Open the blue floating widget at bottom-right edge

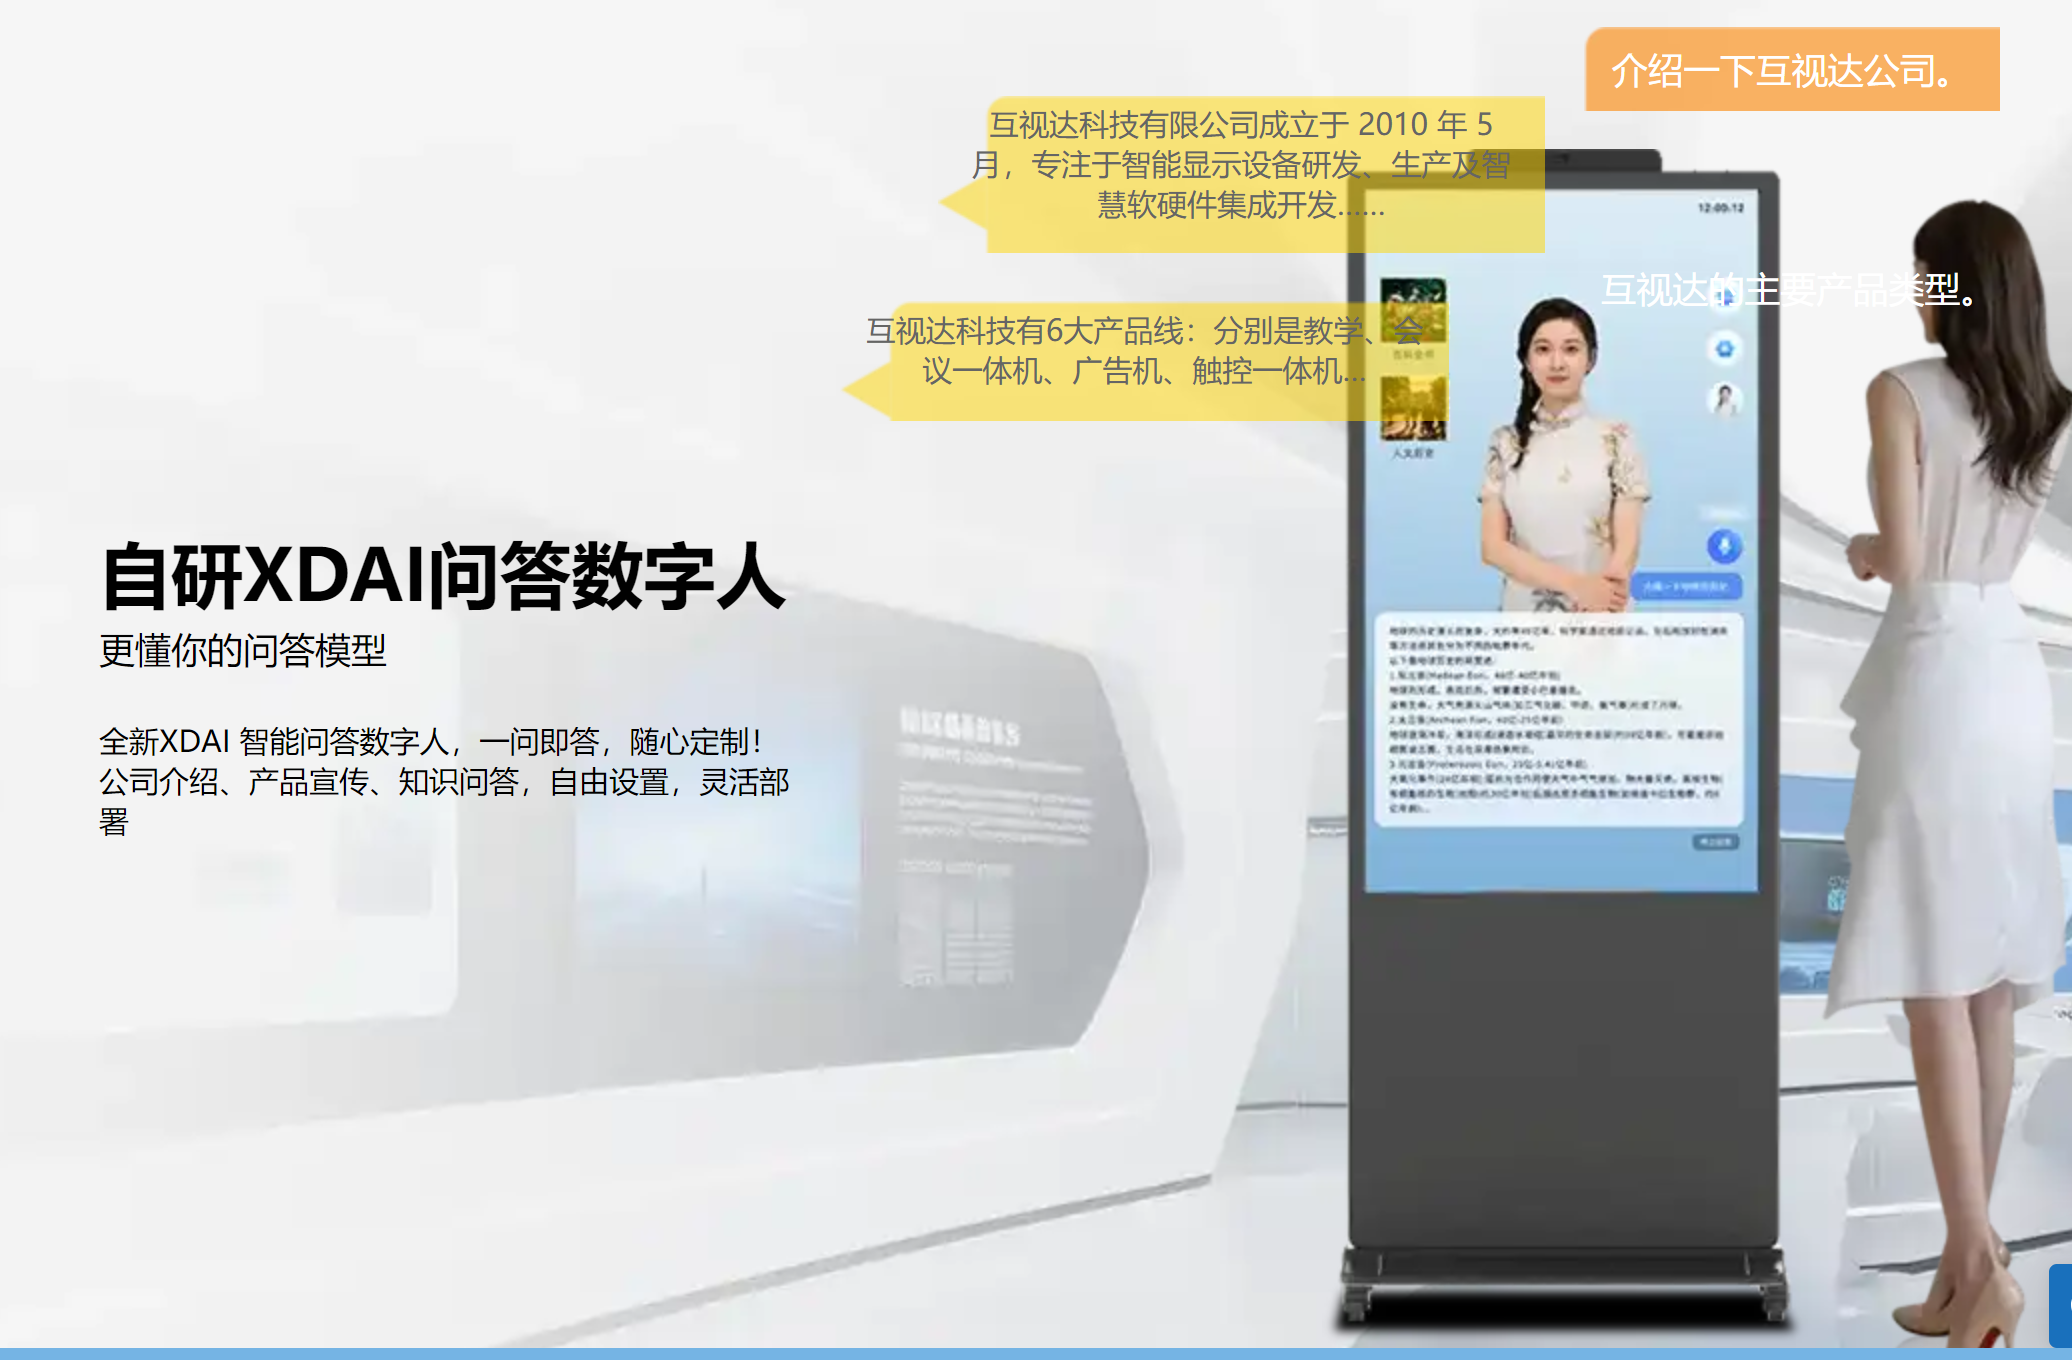pos(2061,1304)
